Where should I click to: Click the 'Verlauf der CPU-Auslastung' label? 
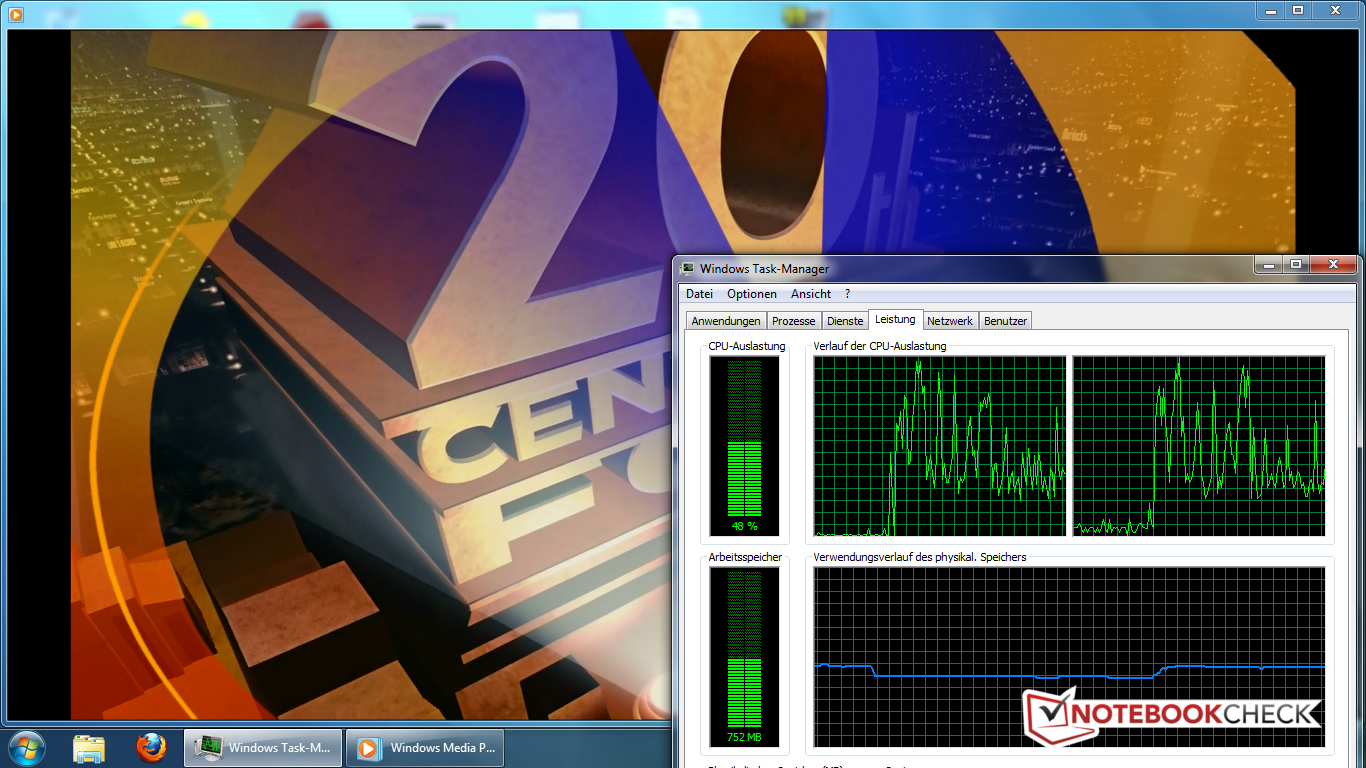coord(880,346)
